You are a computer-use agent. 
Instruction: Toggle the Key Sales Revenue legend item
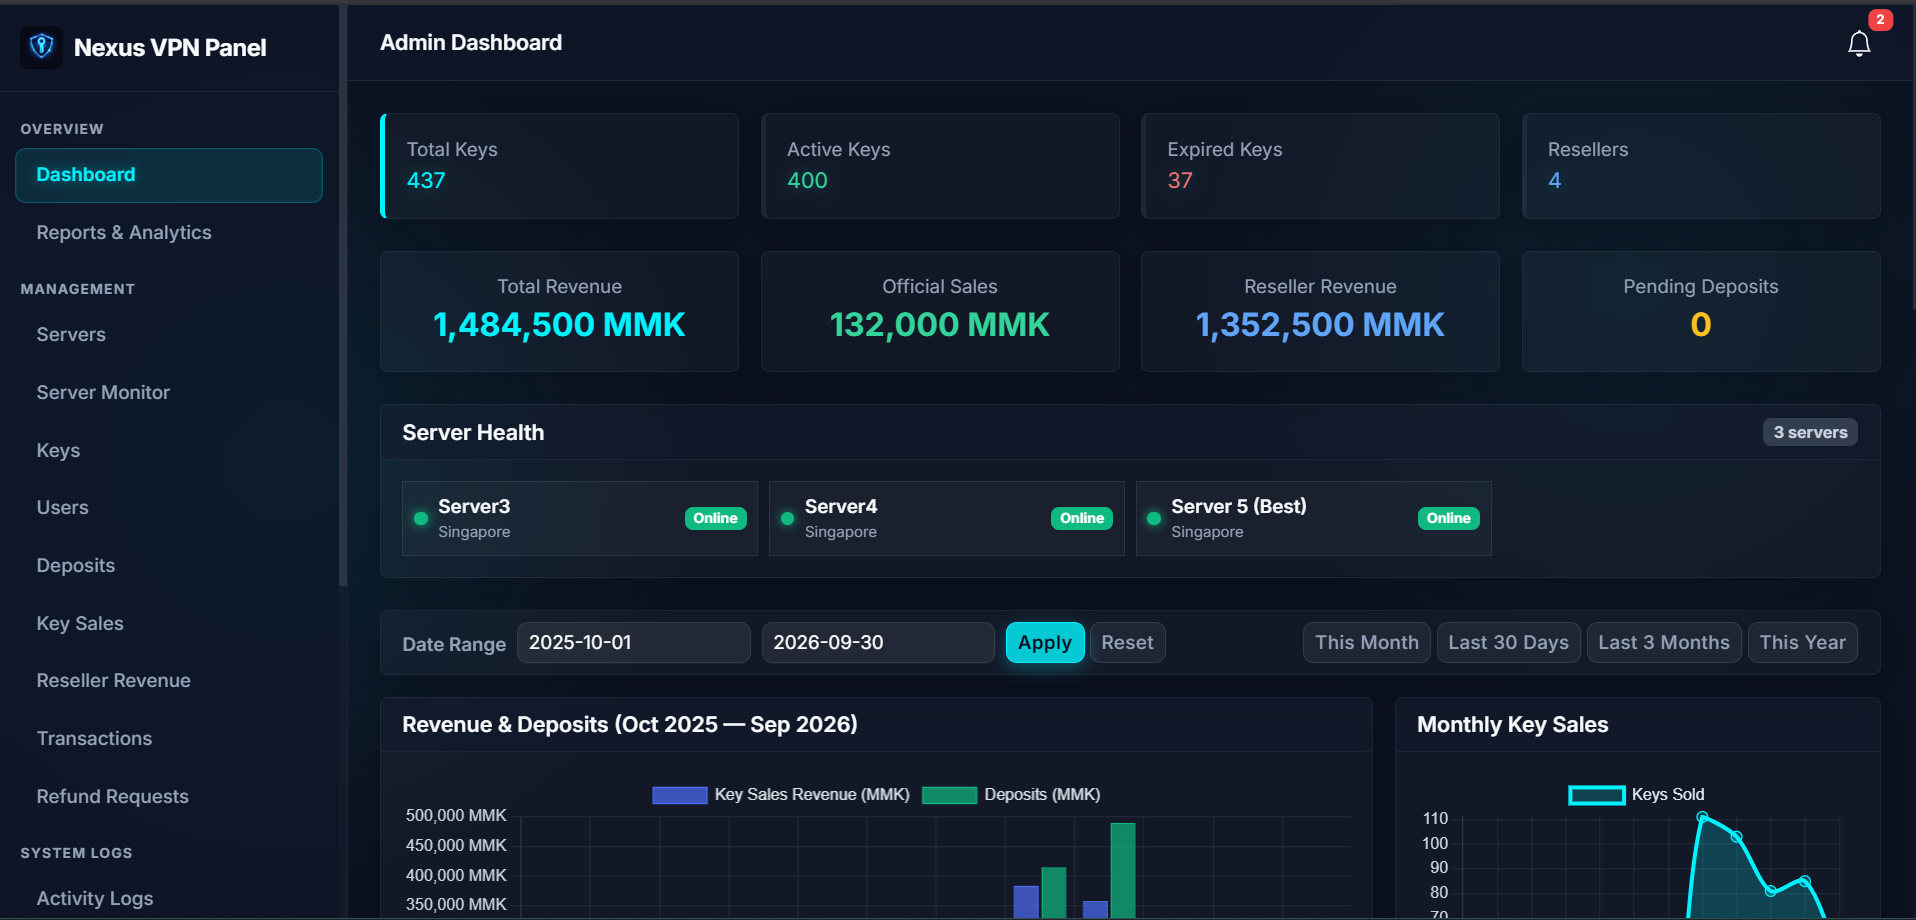pyautogui.click(x=781, y=795)
